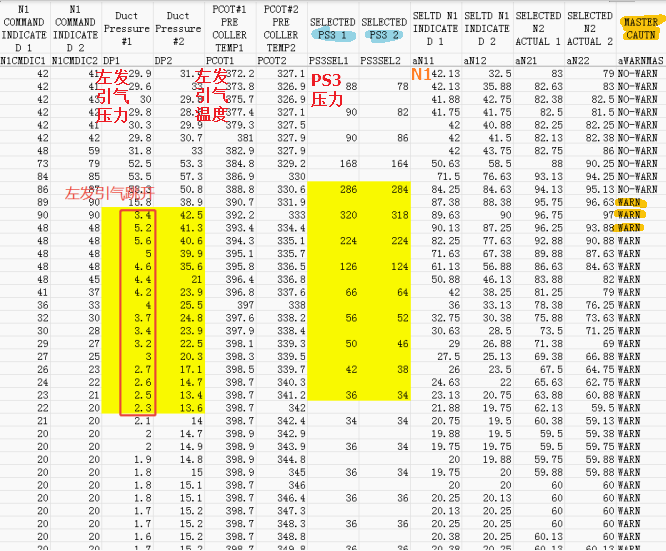Screen dimensions: 666x551
Task: Click the SELTD N1 INDICATE D 1 header
Action: point(436,28)
